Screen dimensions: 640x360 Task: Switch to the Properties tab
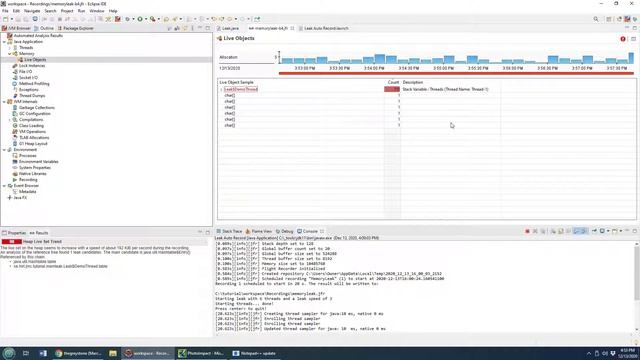(14, 233)
